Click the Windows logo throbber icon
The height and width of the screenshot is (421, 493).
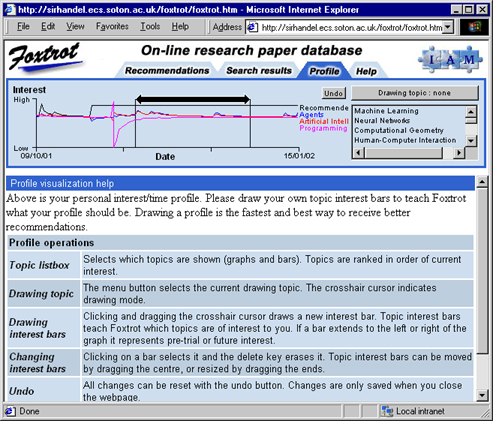[474, 27]
